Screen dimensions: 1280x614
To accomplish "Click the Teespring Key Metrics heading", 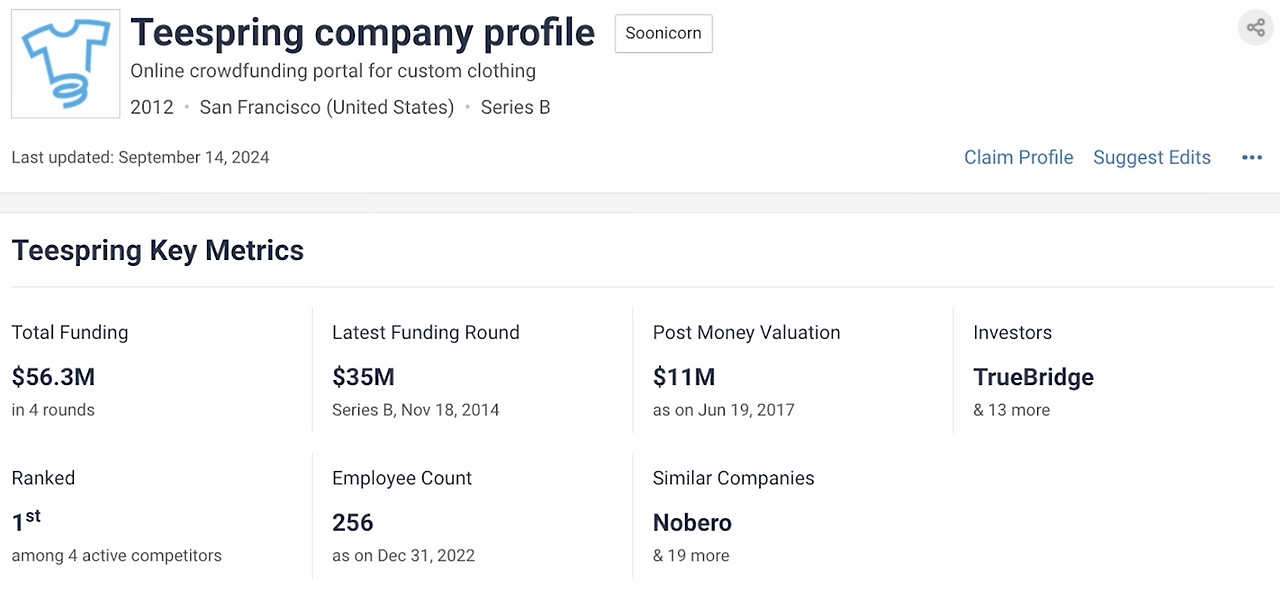I will click(x=158, y=250).
